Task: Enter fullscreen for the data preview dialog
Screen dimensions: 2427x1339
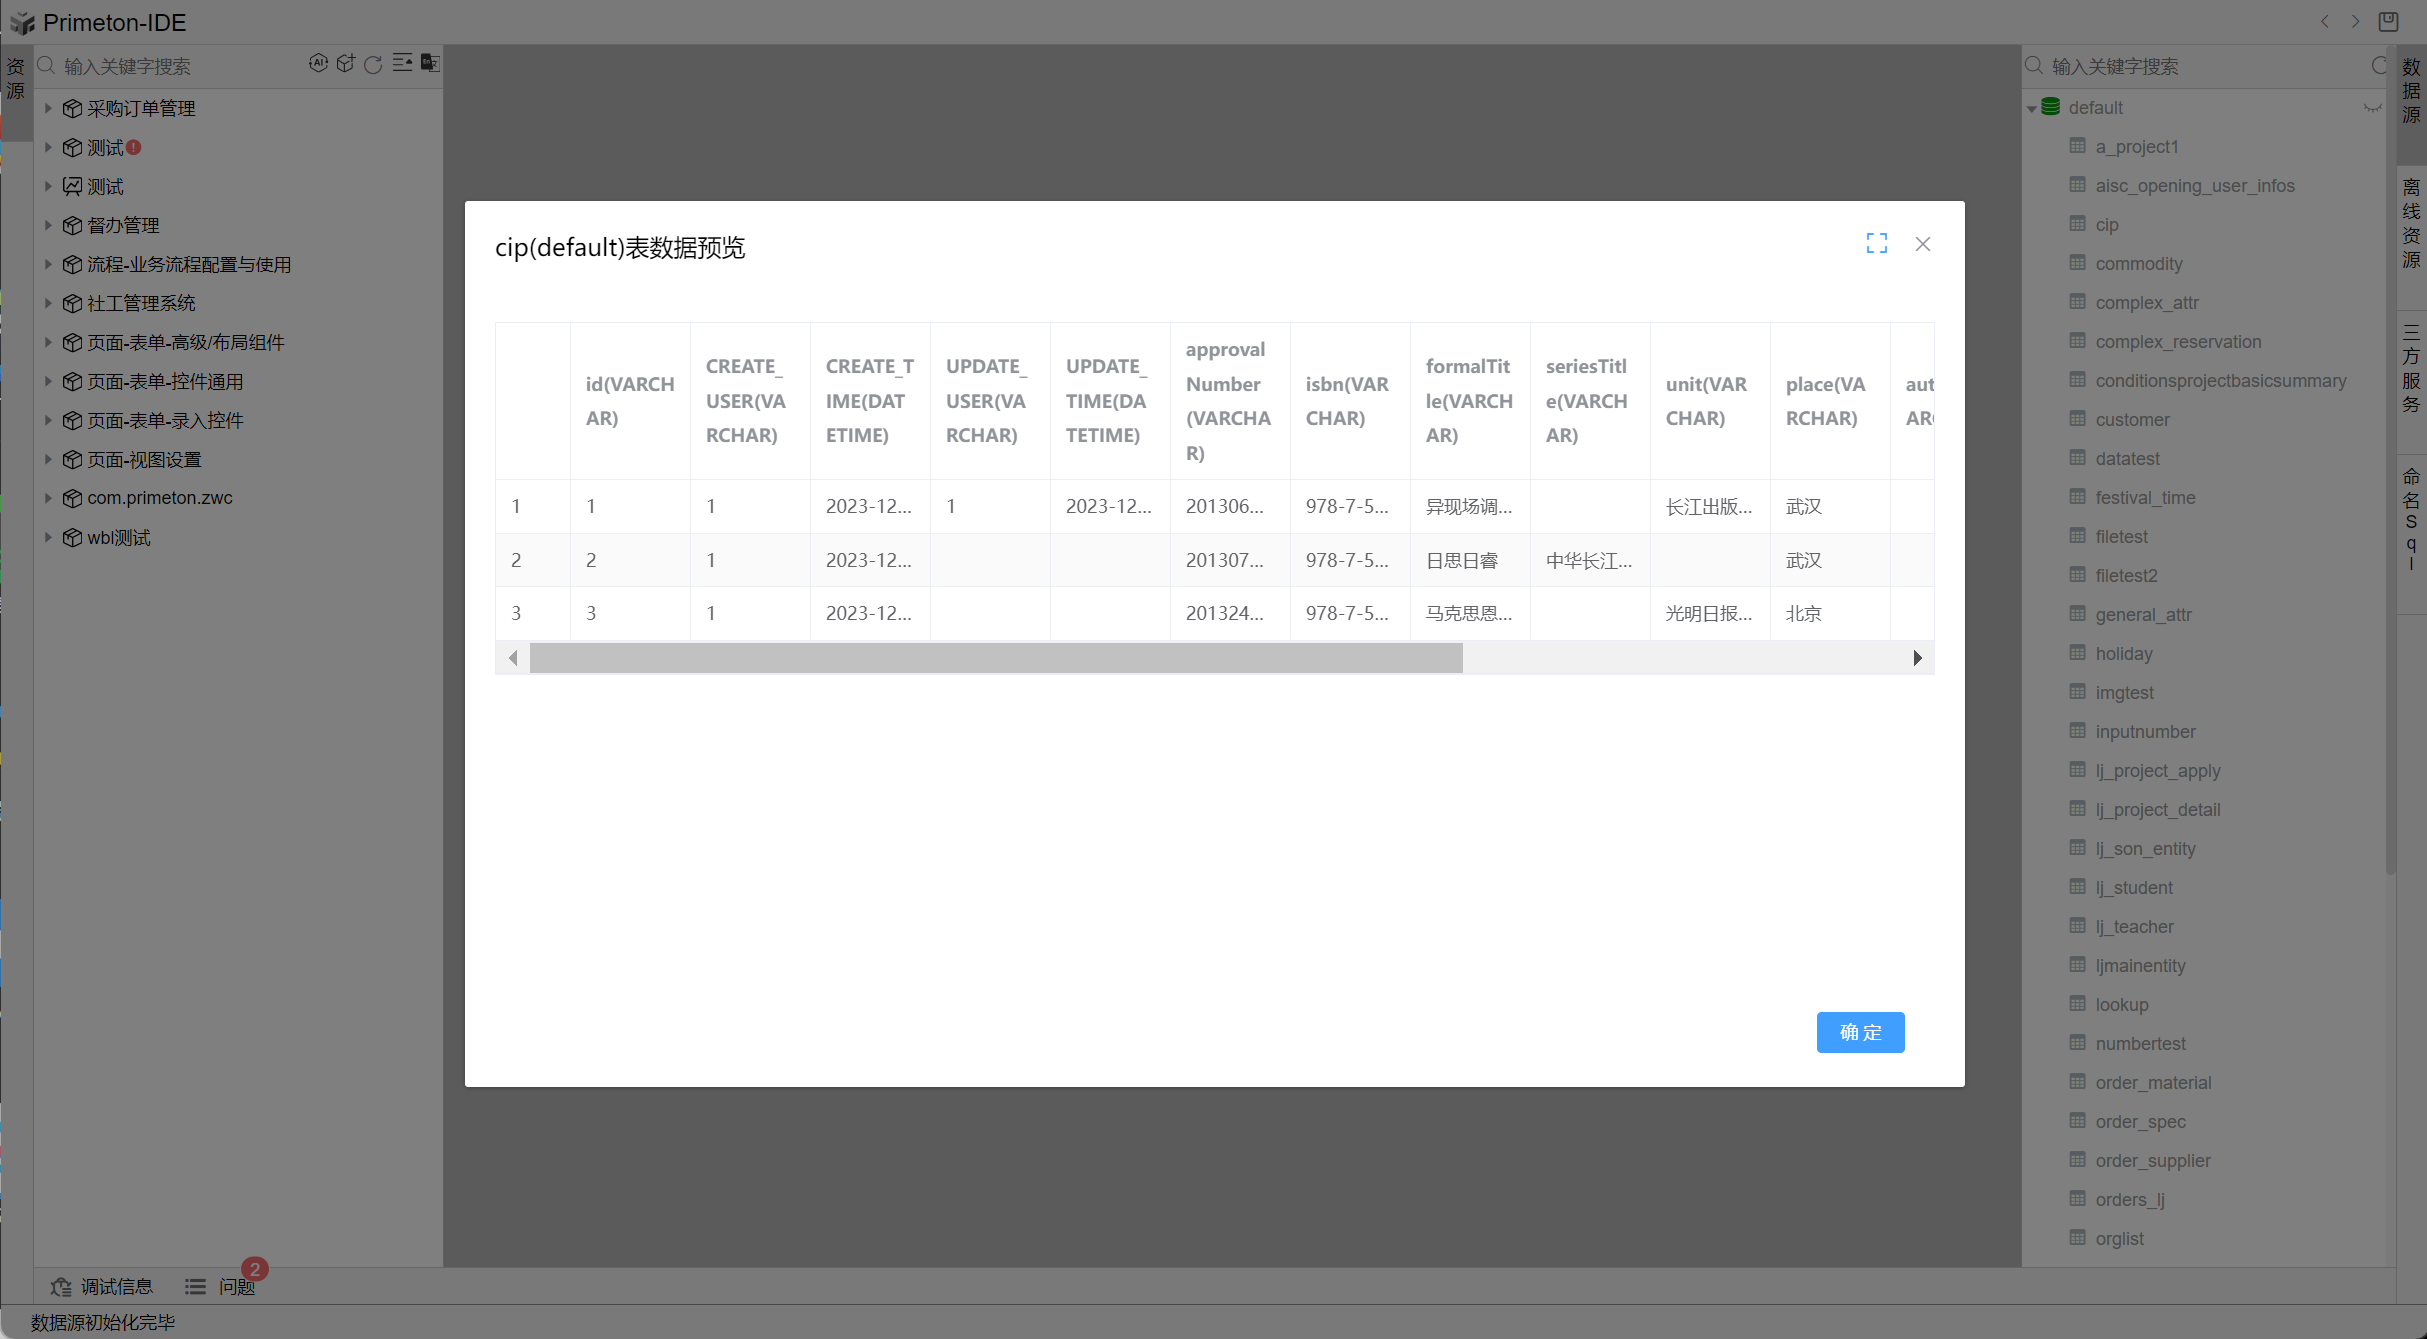Action: (x=1876, y=244)
